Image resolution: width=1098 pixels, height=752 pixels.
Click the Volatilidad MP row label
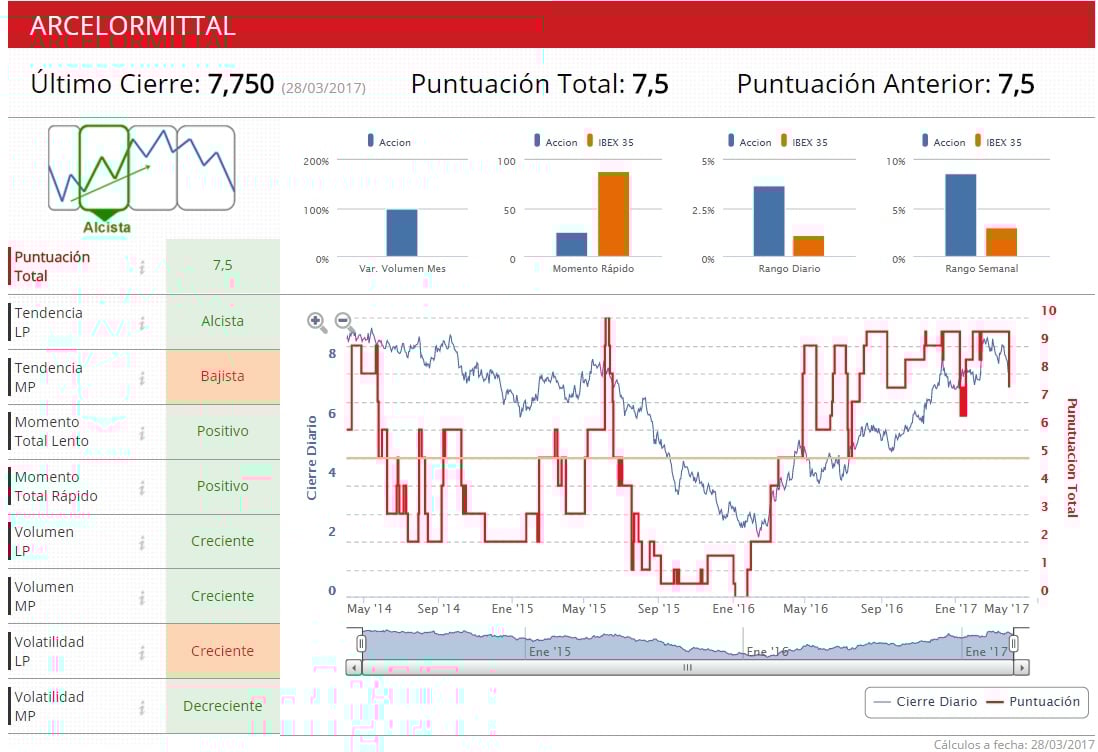pos(49,706)
